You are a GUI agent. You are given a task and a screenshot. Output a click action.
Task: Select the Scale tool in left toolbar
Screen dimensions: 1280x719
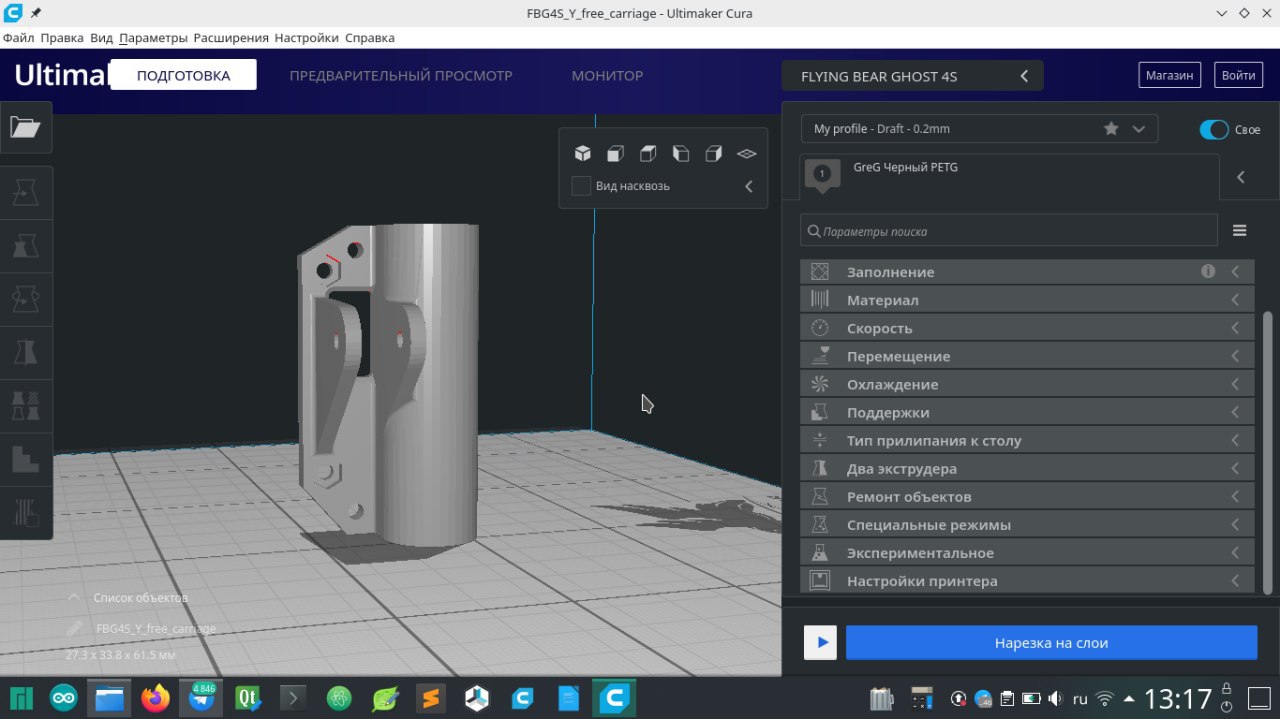click(x=25, y=245)
